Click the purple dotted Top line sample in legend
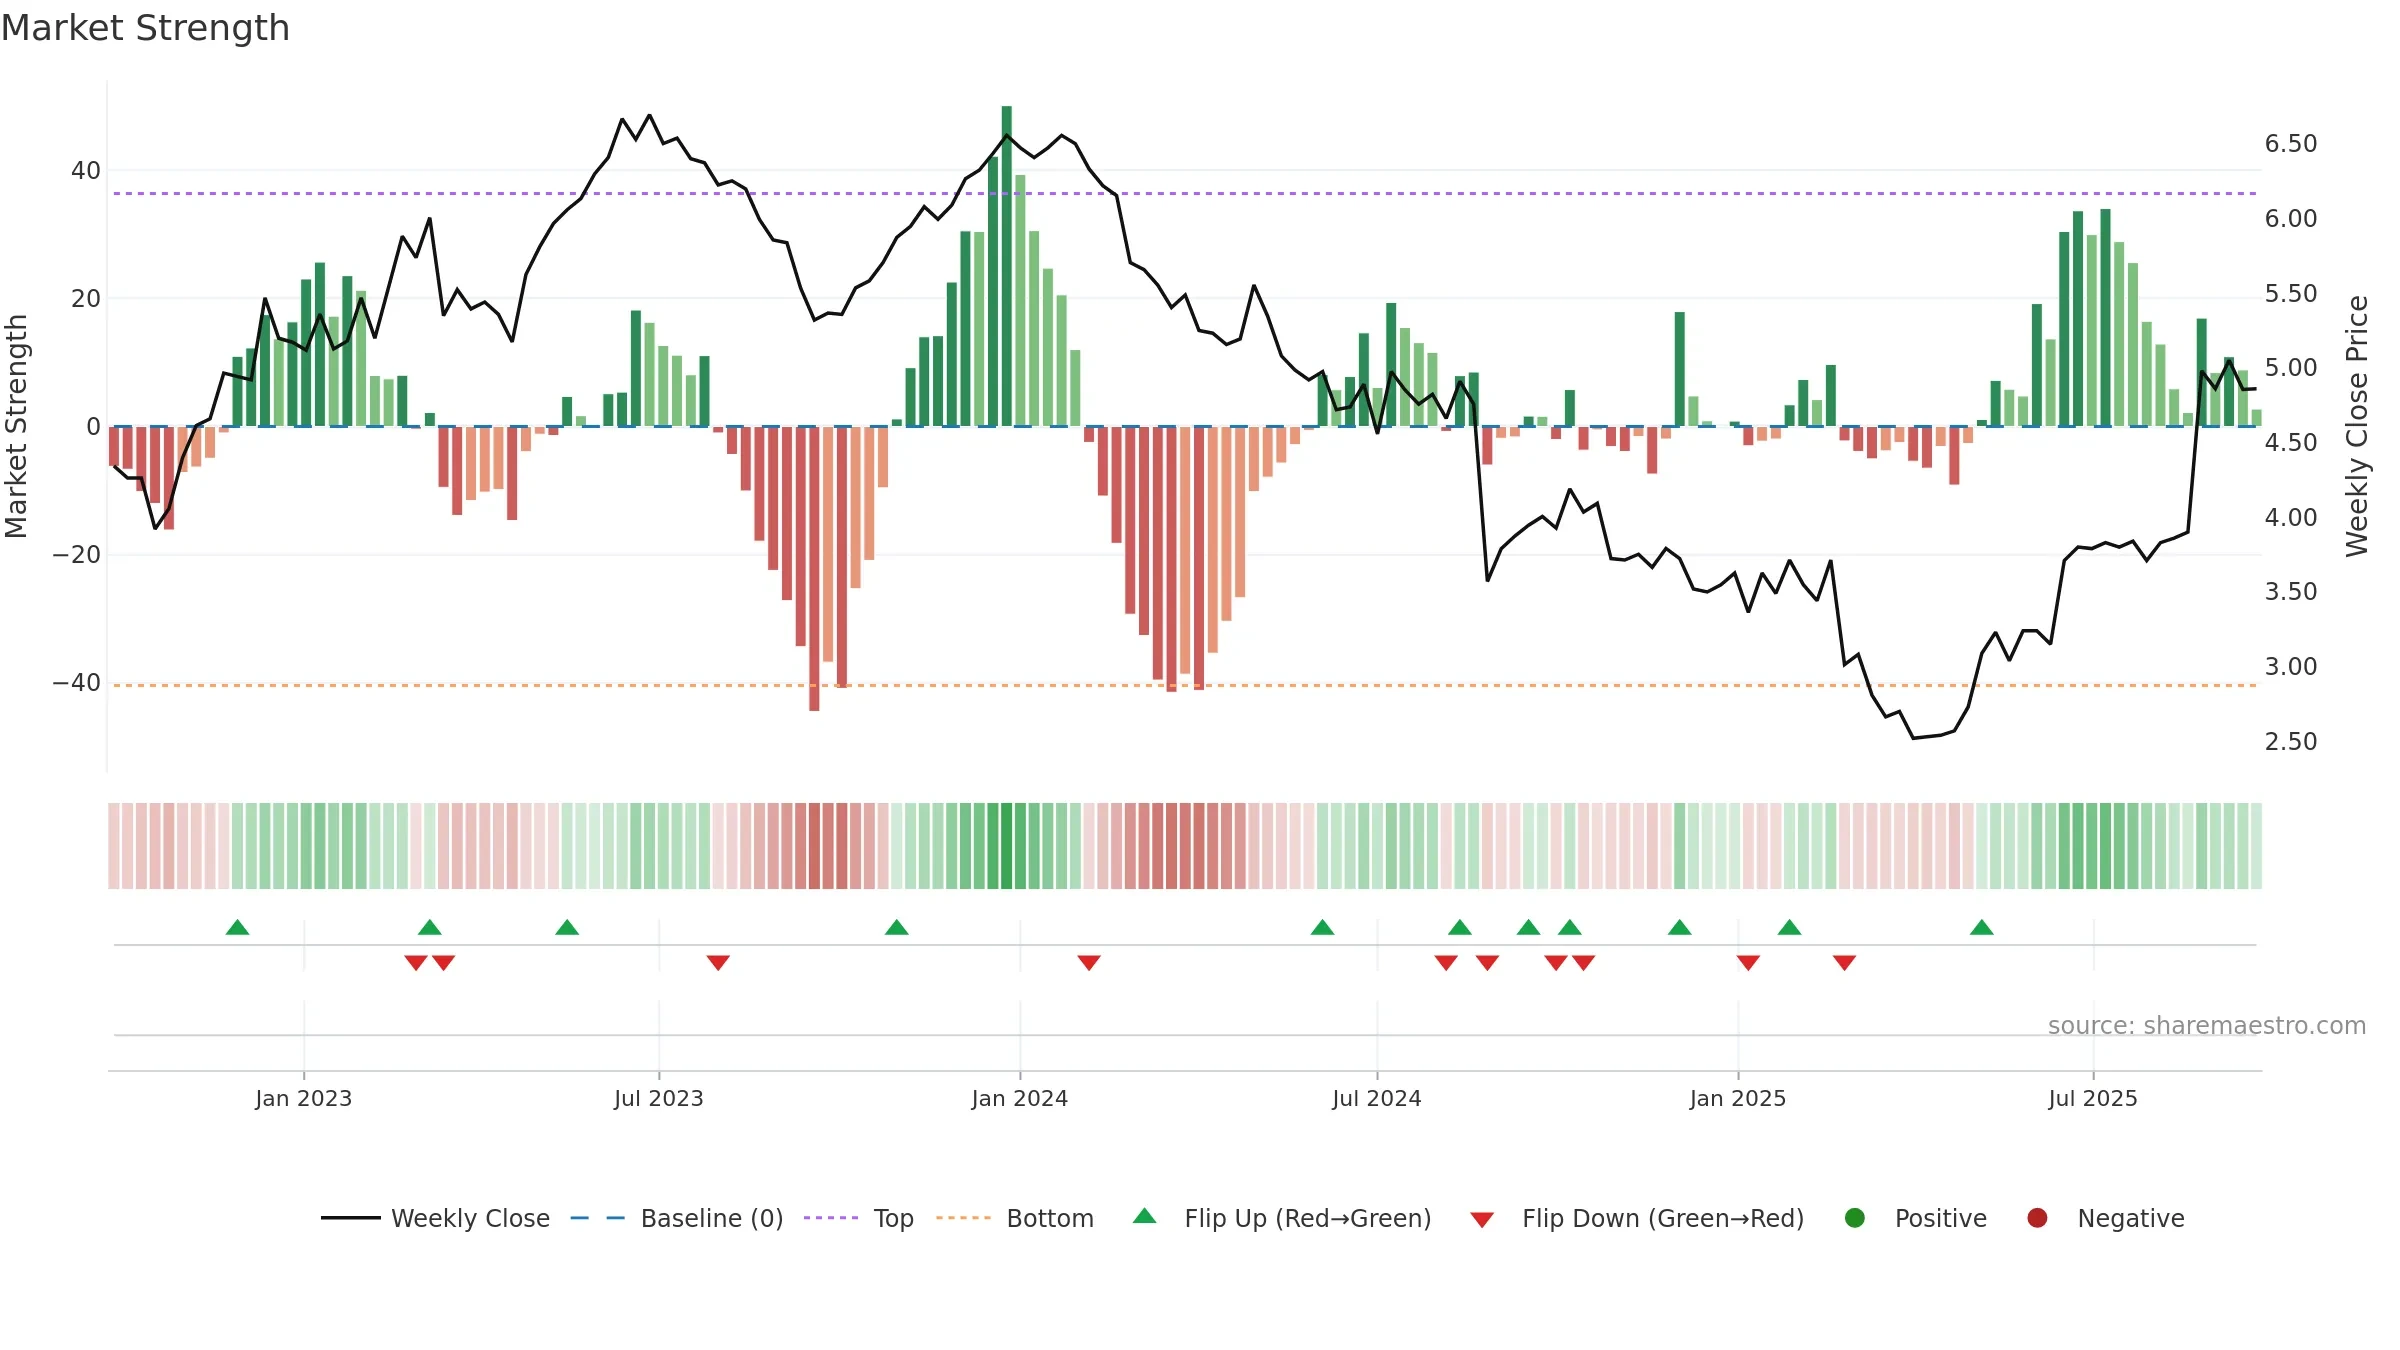Image resolution: width=2400 pixels, height=1350 pixels. pos(831,1218)
